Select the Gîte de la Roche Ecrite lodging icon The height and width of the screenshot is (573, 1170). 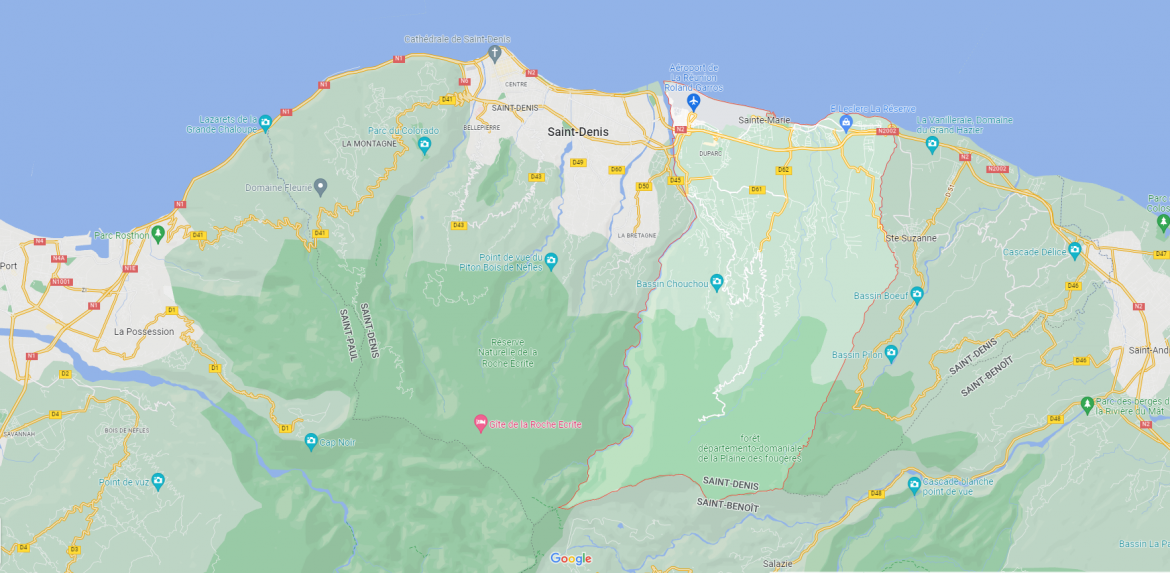coord(480,424)
